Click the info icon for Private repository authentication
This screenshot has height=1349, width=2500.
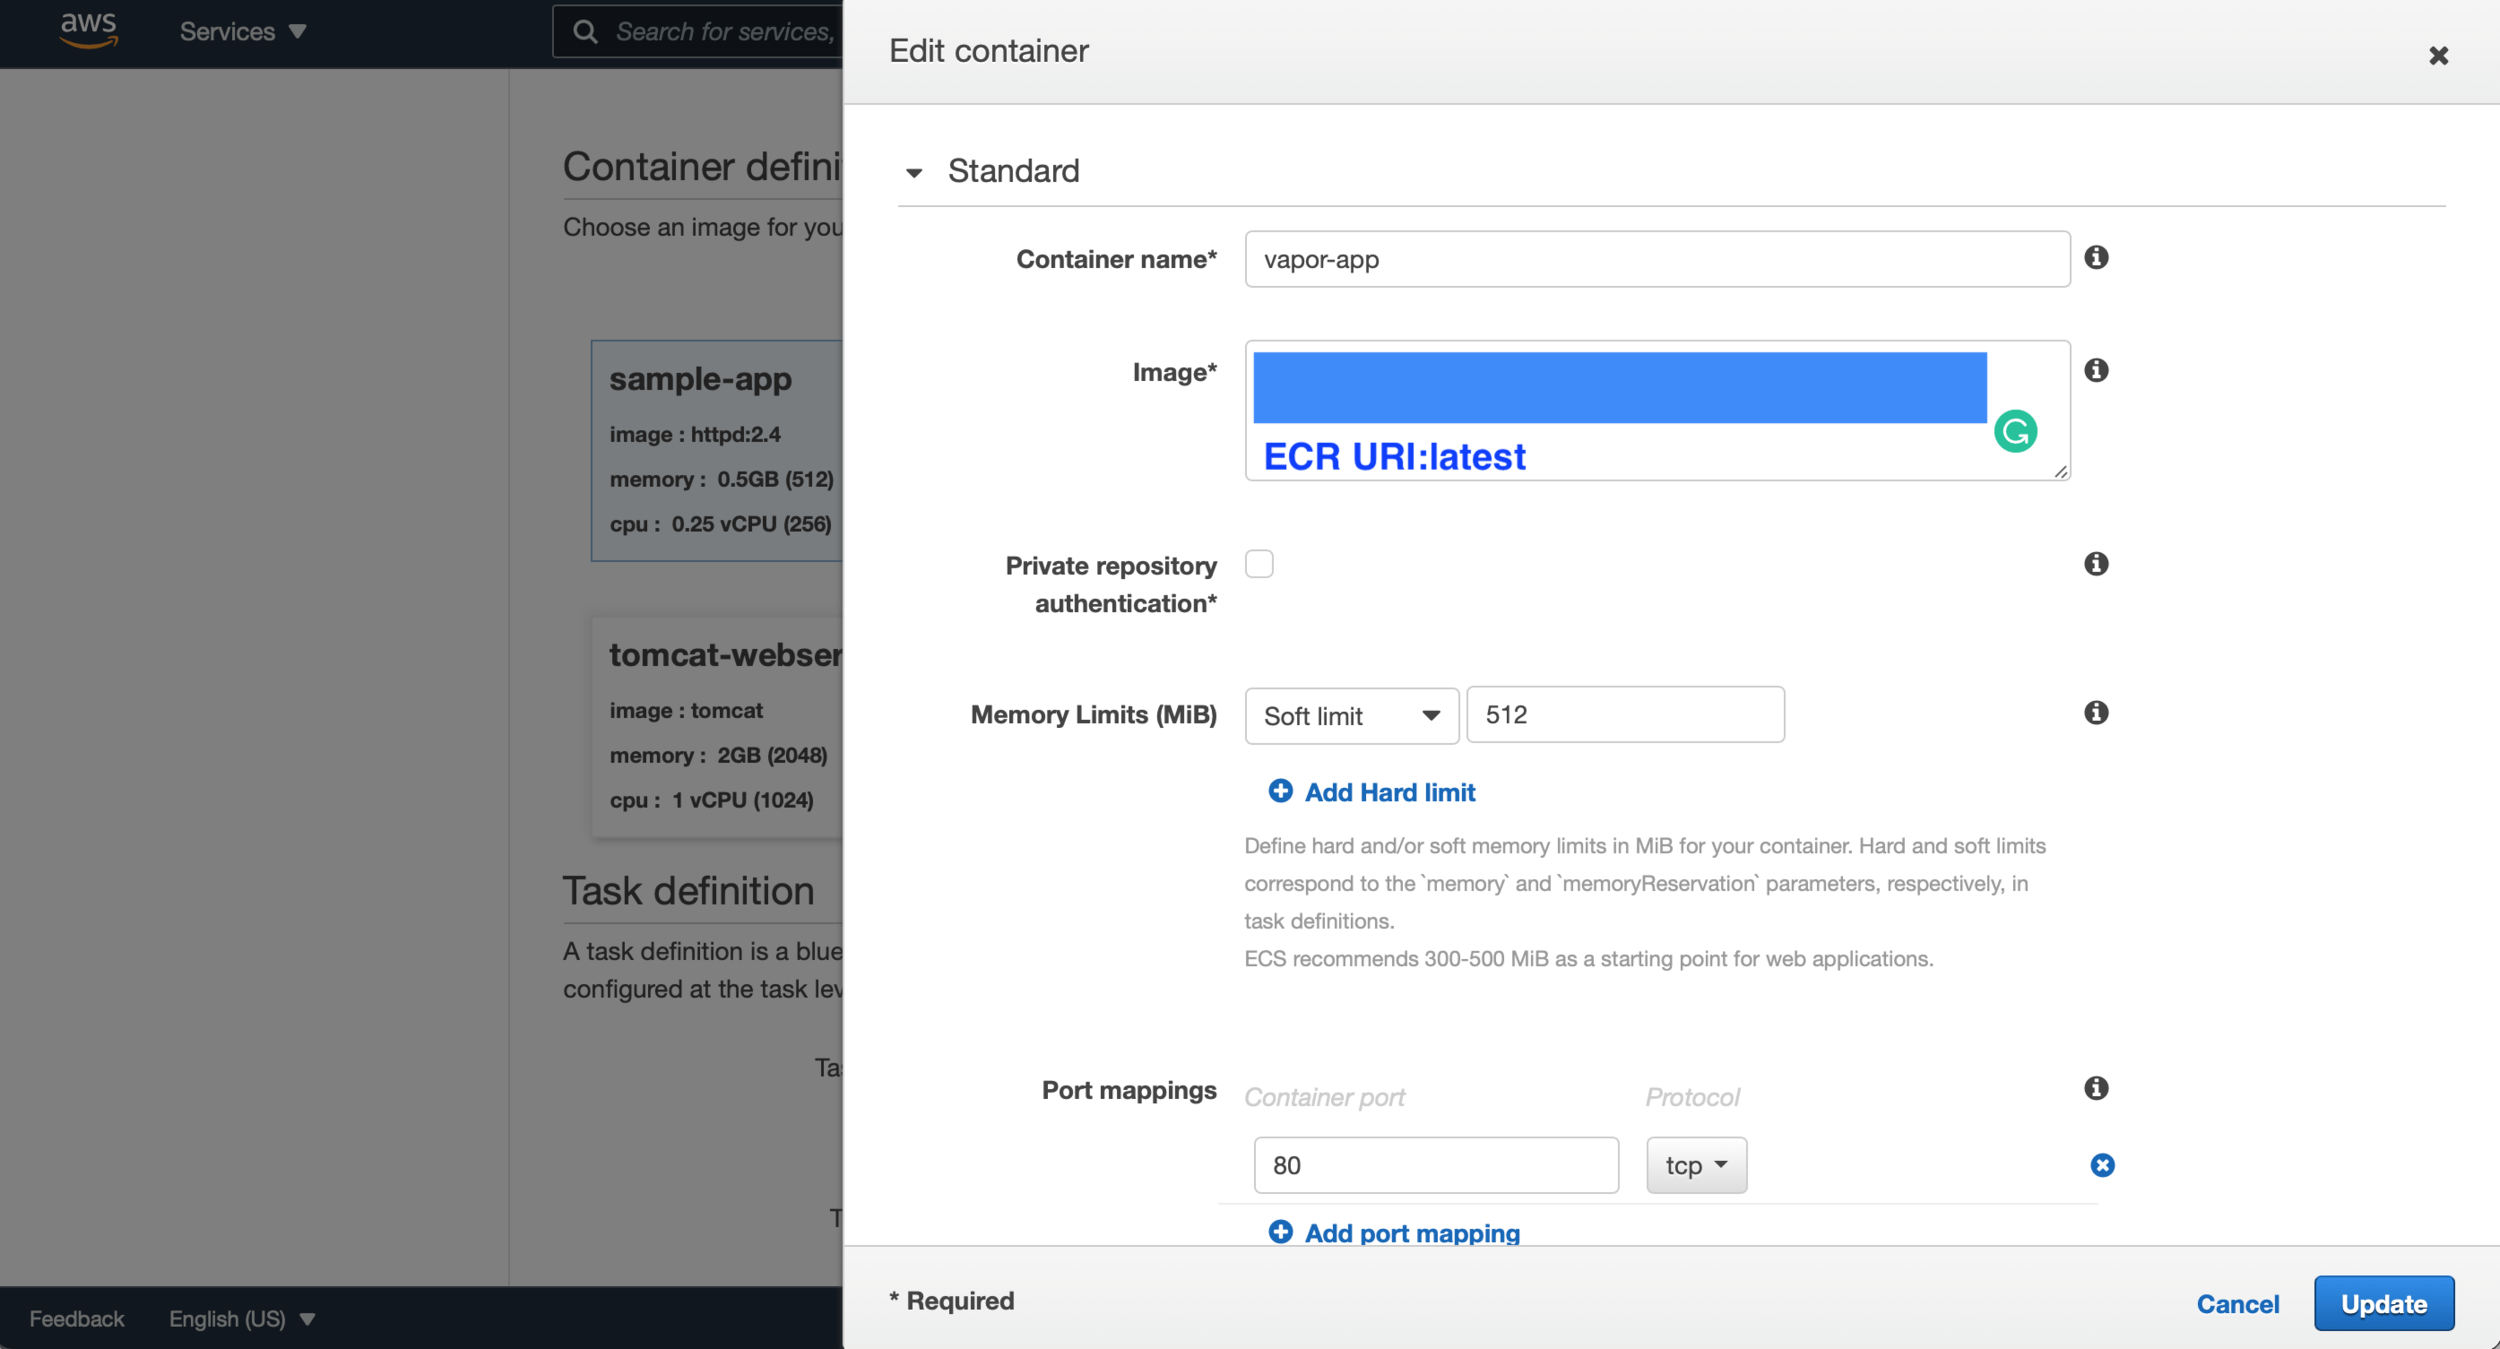pos(2096,563)
